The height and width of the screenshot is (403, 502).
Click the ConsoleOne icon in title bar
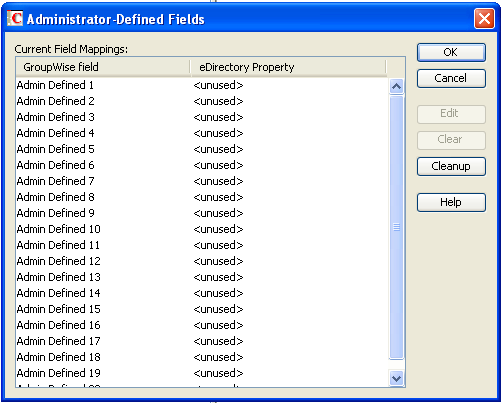pos(15,19)
